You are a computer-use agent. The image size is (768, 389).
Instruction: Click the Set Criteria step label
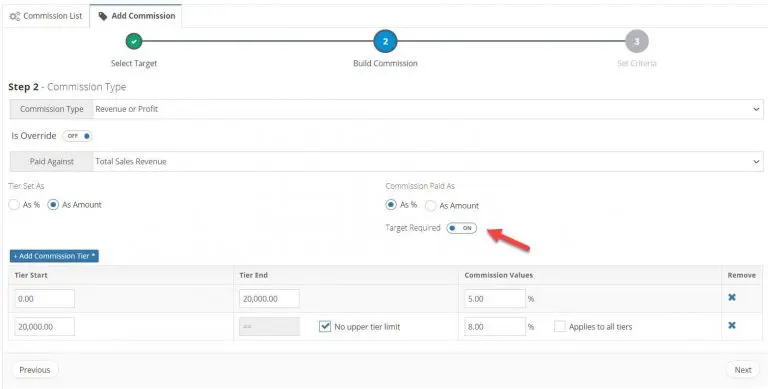[637, 63]
